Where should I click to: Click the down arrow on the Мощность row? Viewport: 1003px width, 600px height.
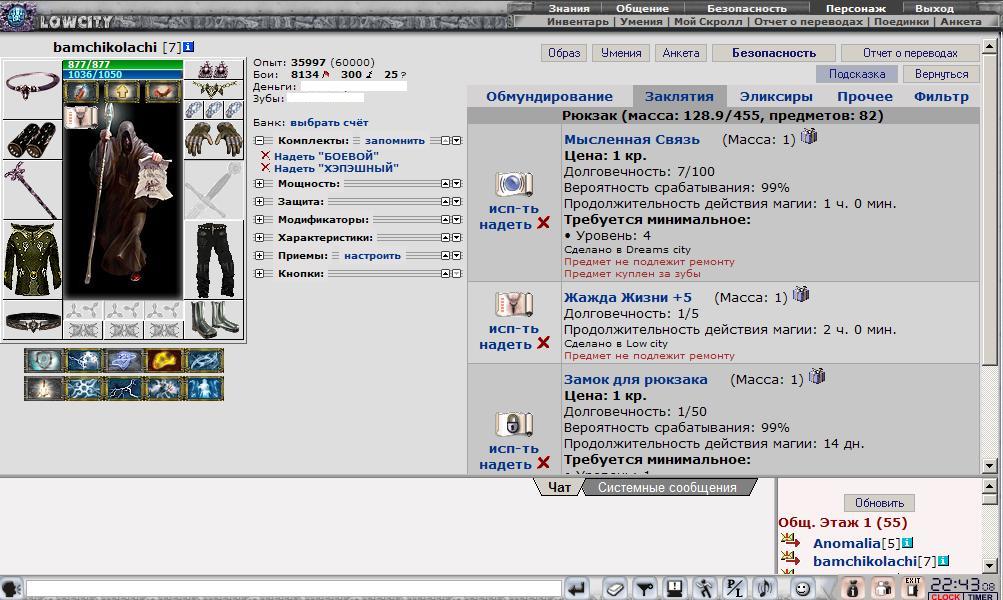click(457, 184)
